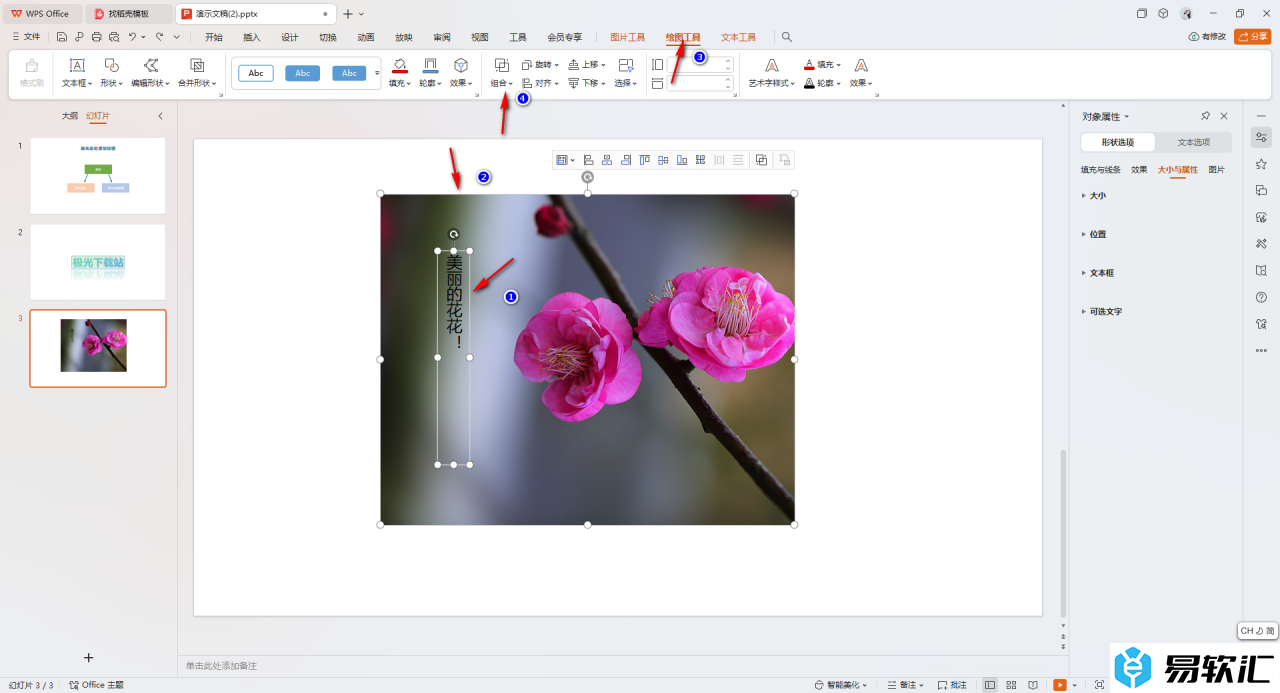1280x693 pixels.
Task: Click align bottom icon in floating toolbar
Action: (682, 160)
